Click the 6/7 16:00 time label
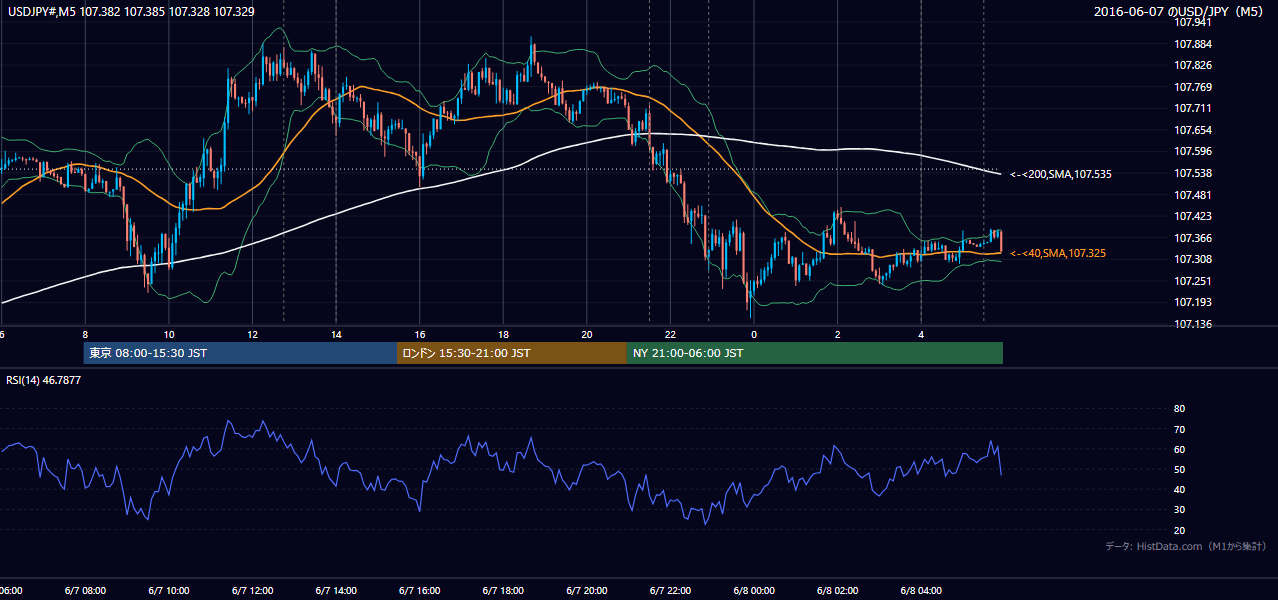The width and height of the screenshot is (1278, 600). (420, 590)
